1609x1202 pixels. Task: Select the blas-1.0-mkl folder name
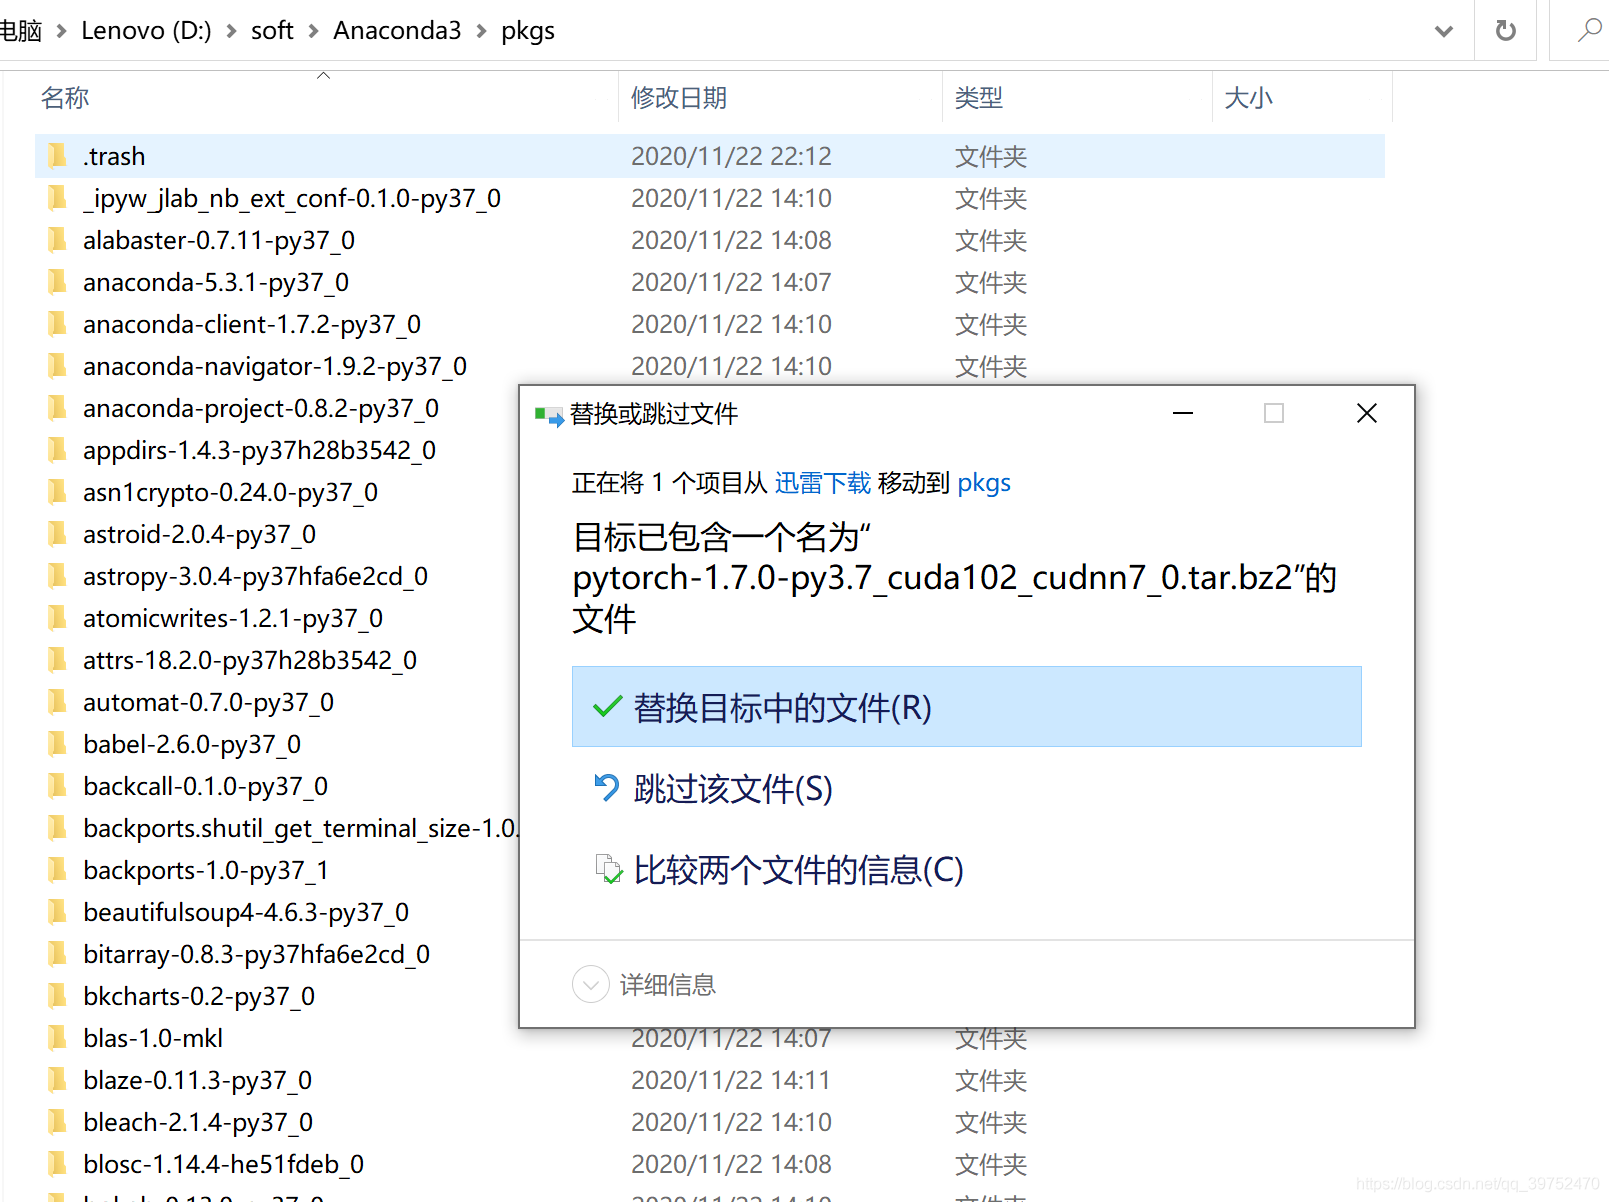coord(153,1038)
